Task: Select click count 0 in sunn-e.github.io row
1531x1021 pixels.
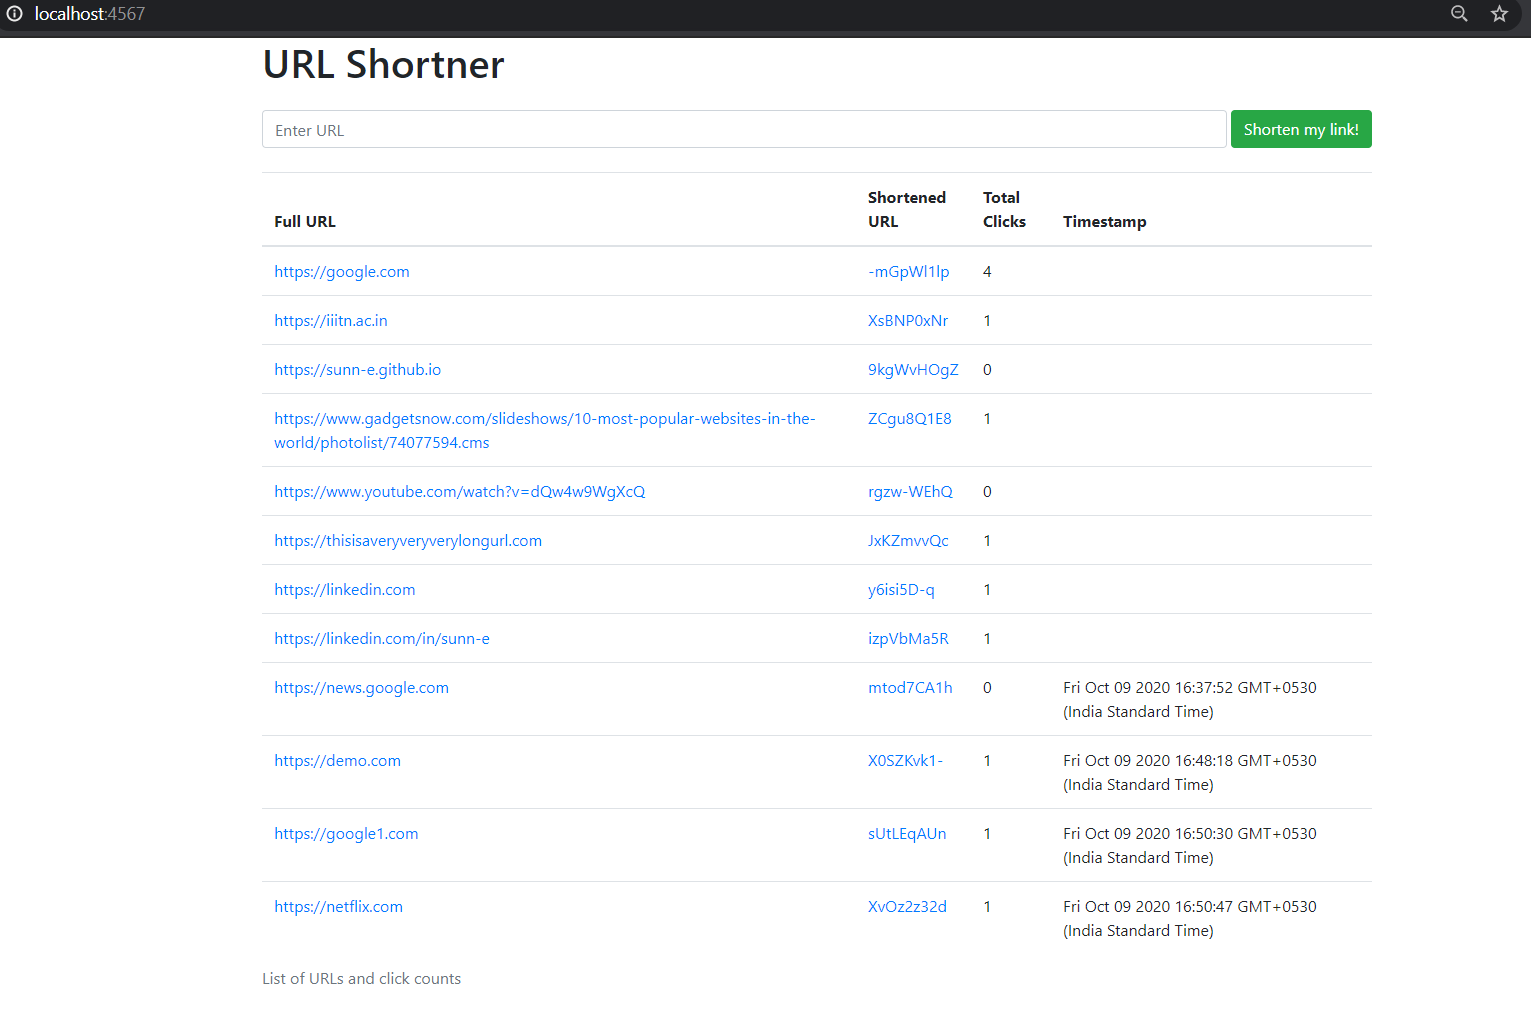Action: 987,369
